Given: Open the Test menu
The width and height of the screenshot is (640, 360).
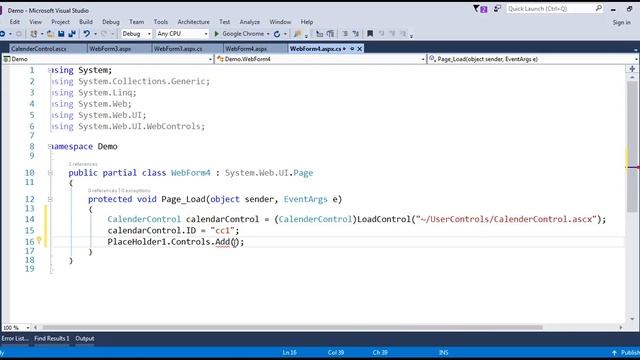Looking at the screenshot, I should (x=224, y=22).
